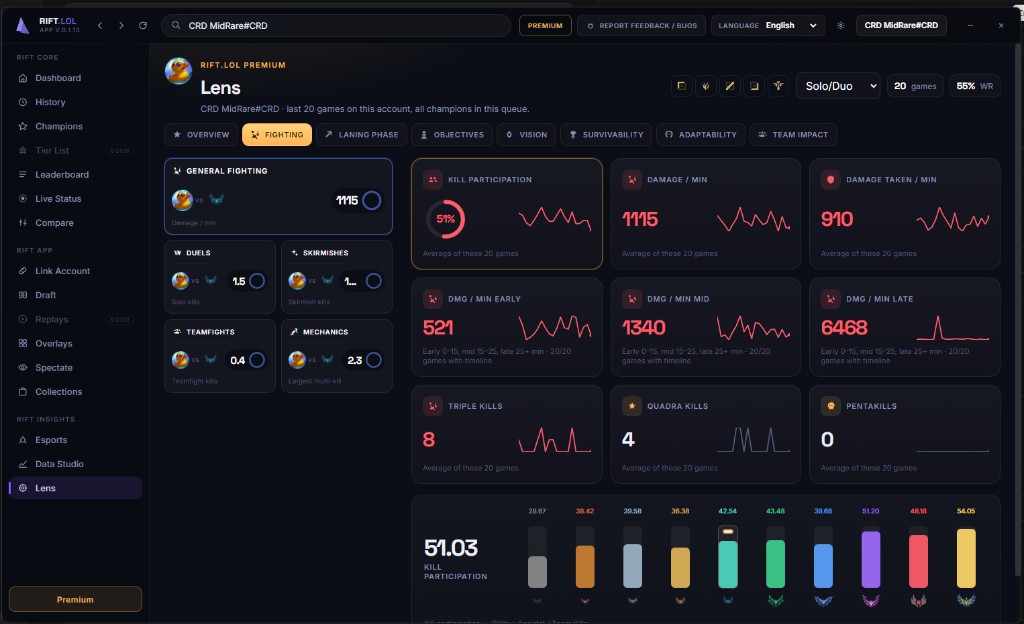Viewport: 1024px width, 624px height.
Task: Open the Data Studio chart icon
Action: pos(23,464)
